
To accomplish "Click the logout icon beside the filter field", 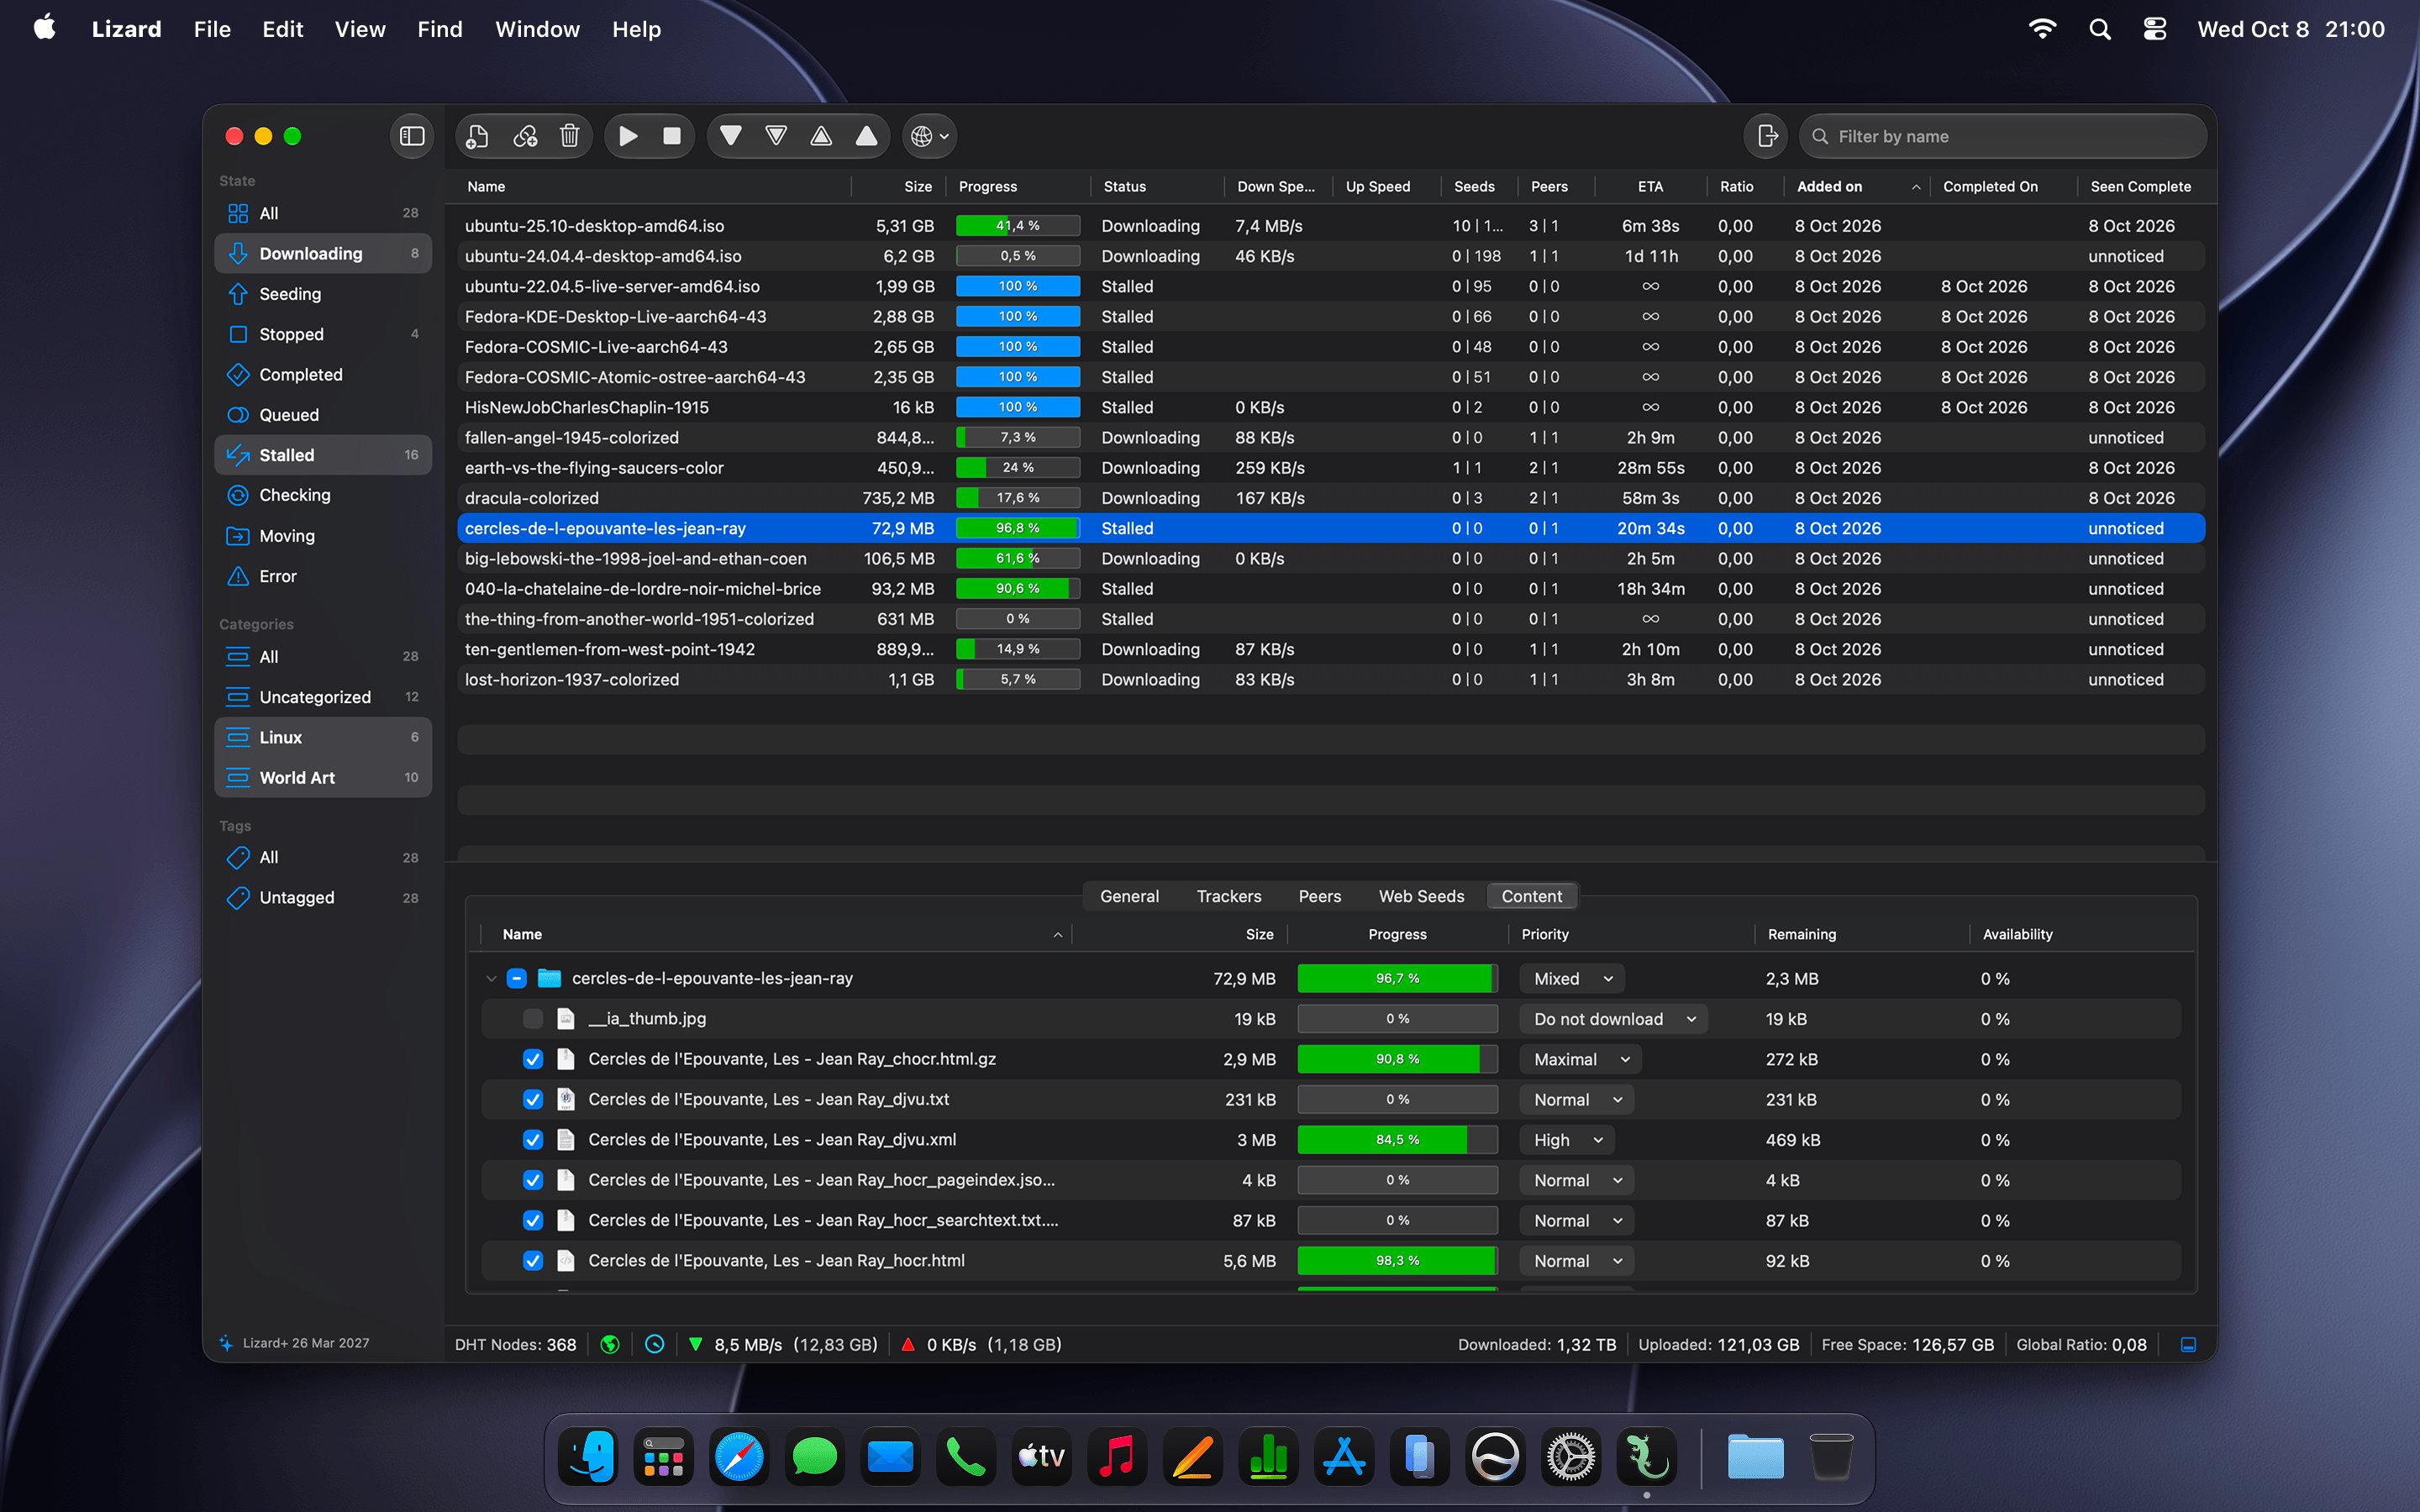I will click(x=1766, y=136).
